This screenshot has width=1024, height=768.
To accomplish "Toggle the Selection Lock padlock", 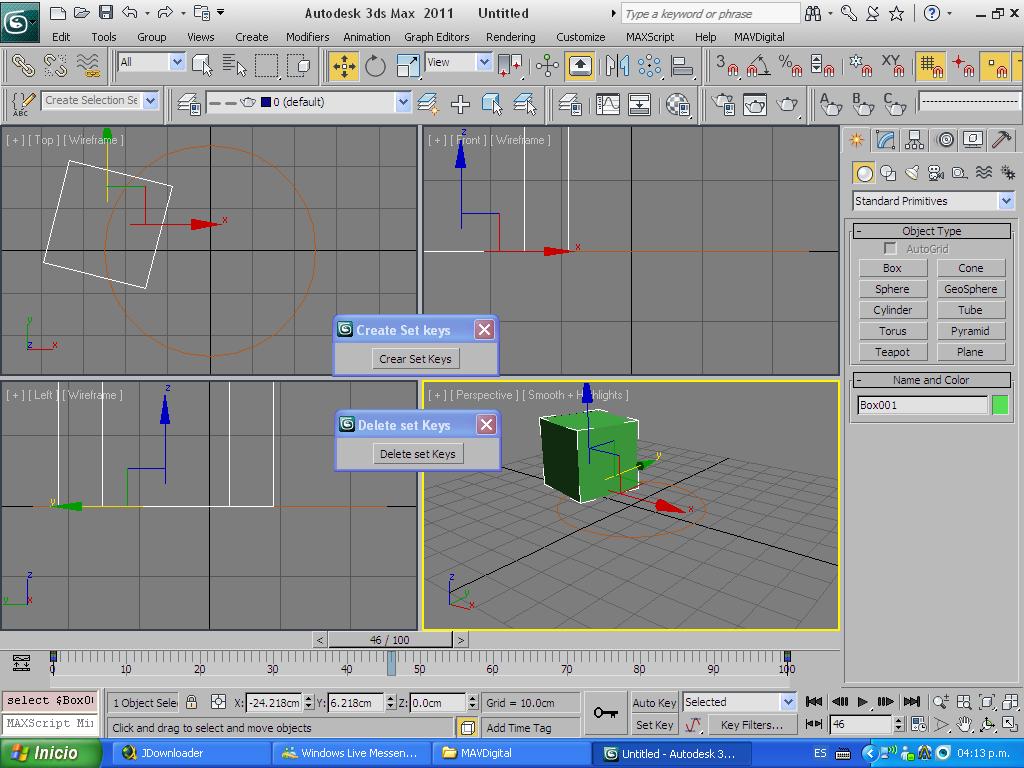I will tap(191, 703).
